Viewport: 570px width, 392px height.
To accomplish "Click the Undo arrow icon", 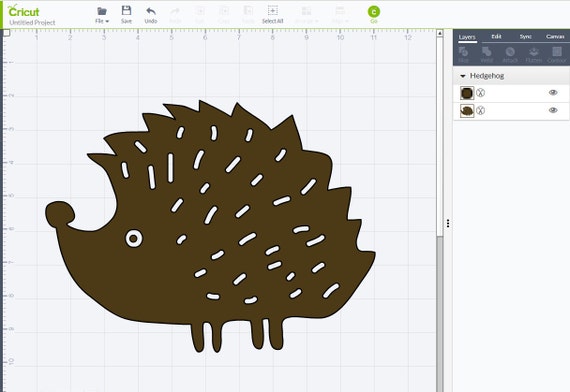I will [150, 11].
